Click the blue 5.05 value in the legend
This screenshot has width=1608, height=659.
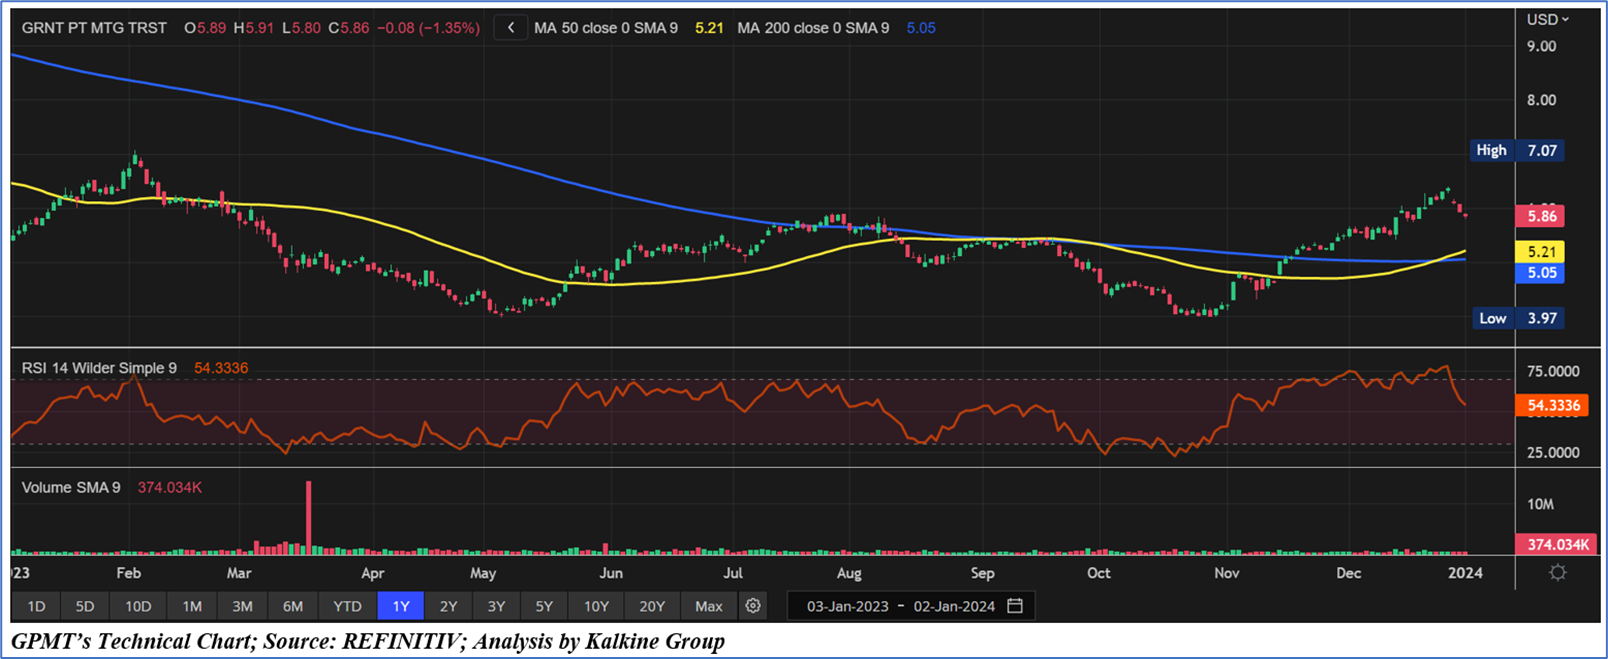coord(921,28)
